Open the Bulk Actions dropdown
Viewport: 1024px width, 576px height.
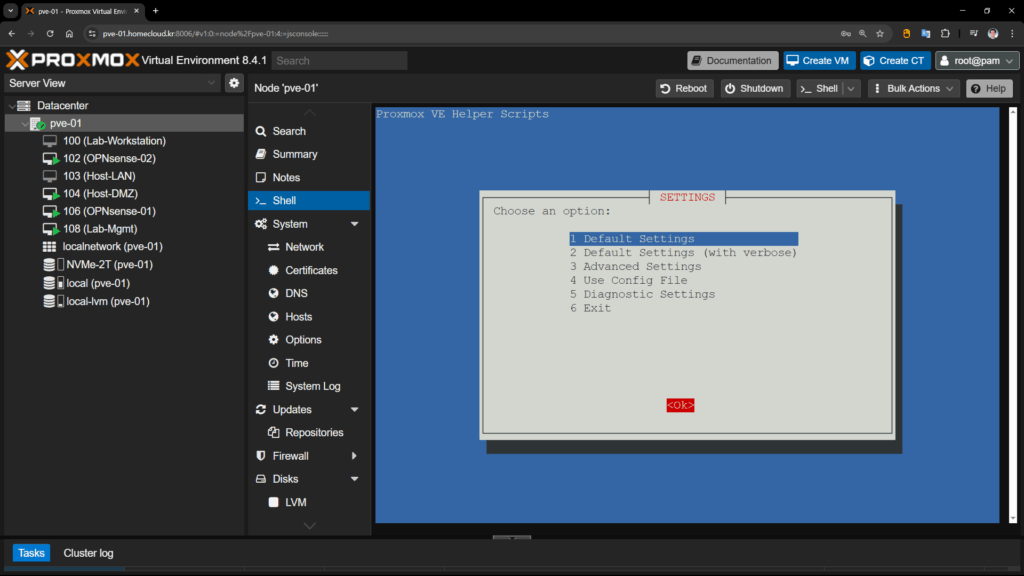tap(913, 88)
